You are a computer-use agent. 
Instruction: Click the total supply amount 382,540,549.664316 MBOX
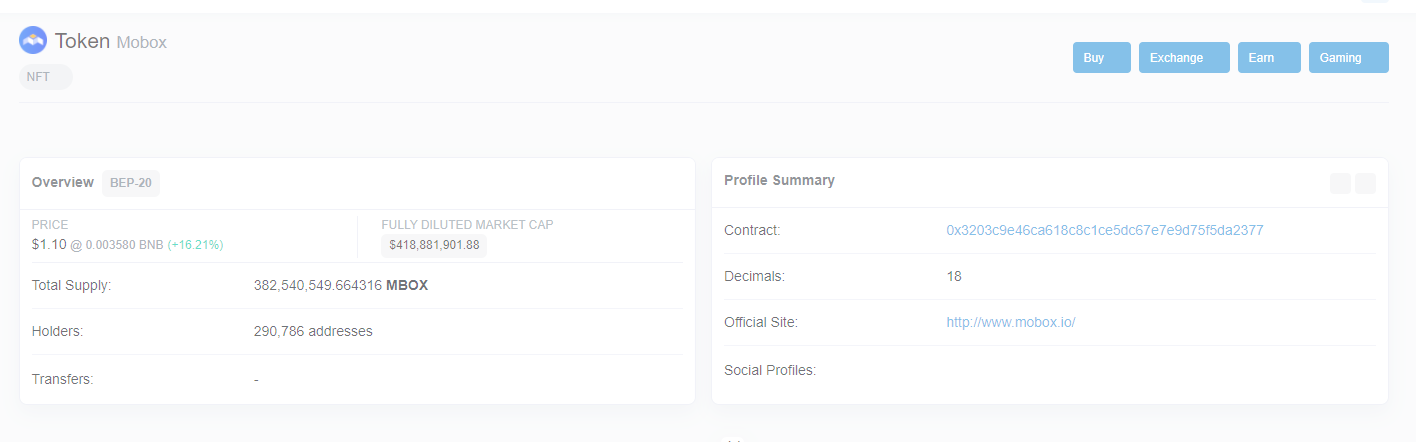(340, 285)
